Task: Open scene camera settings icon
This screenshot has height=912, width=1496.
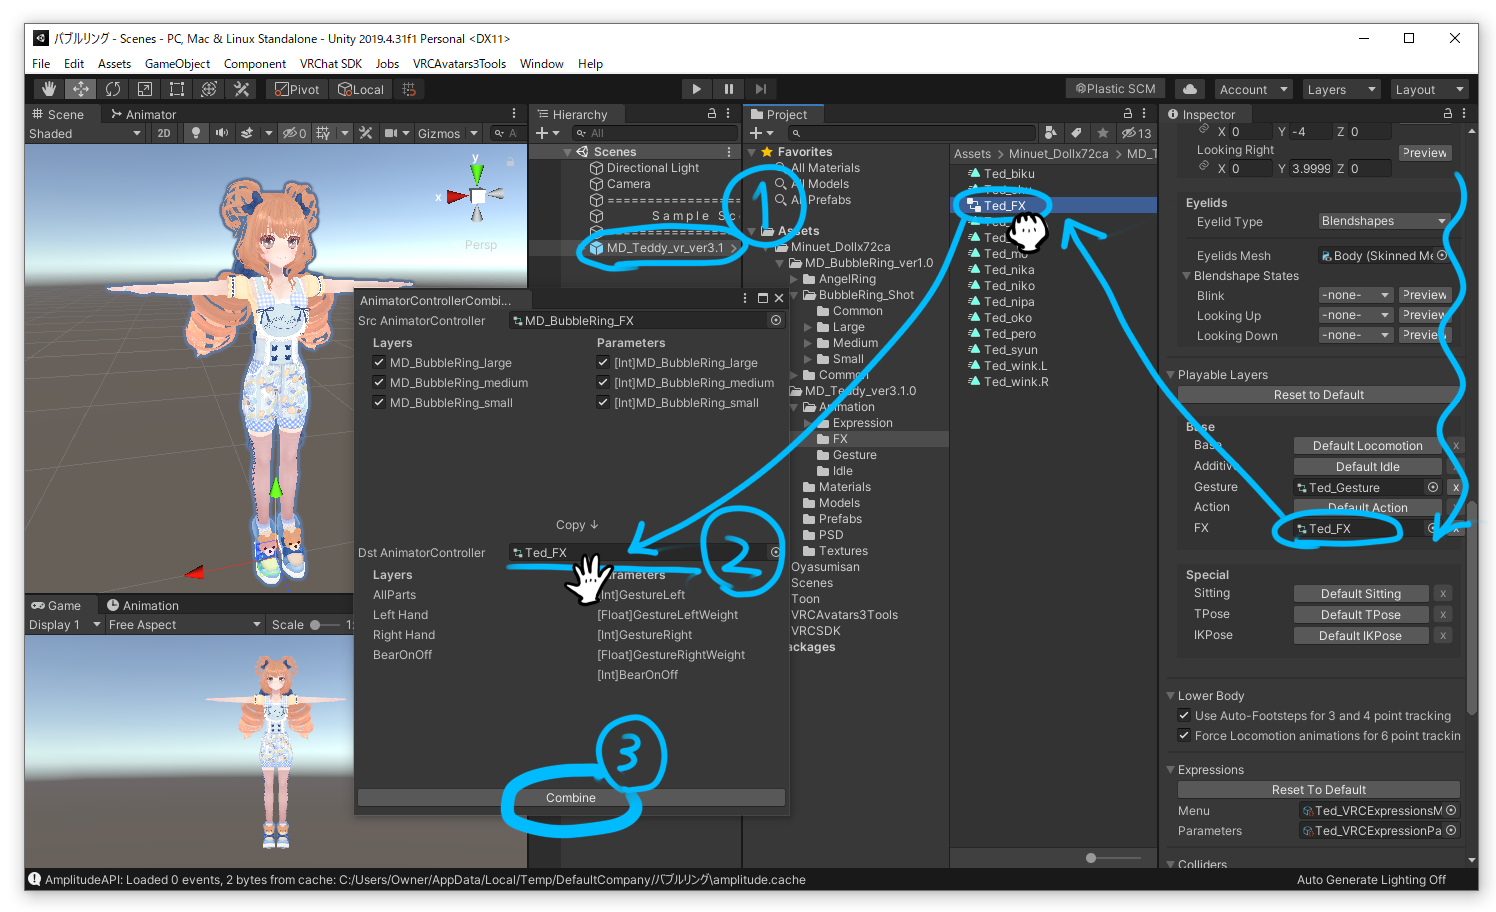Action: [391, 133]
